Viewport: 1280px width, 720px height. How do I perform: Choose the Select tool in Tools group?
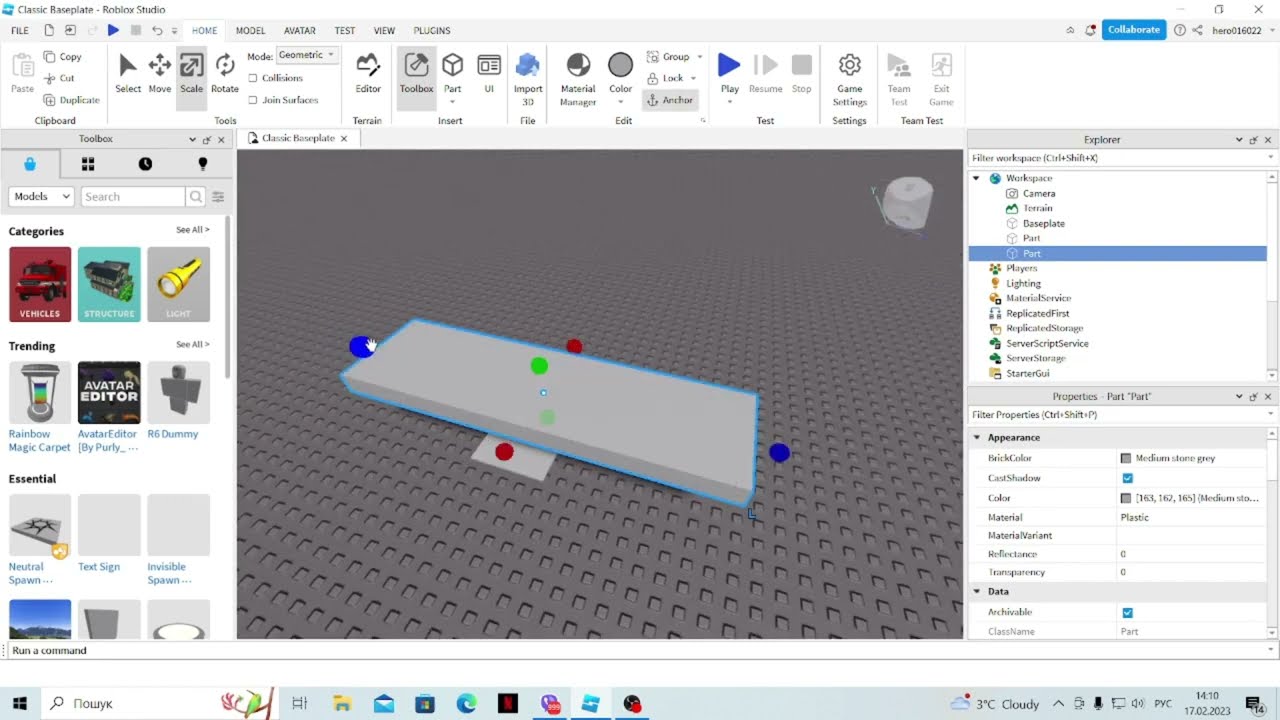[128, 75]
